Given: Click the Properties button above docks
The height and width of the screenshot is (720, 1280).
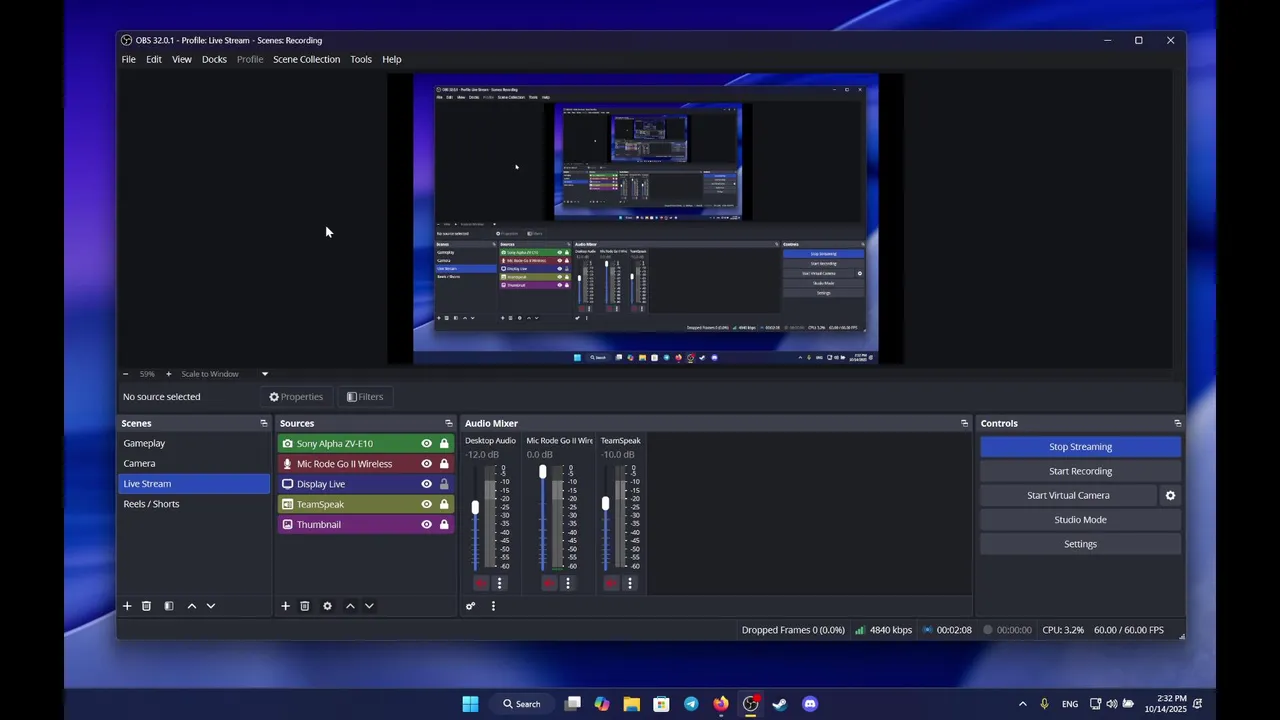Looking at the screenshot, I should [x=296, y=397].
